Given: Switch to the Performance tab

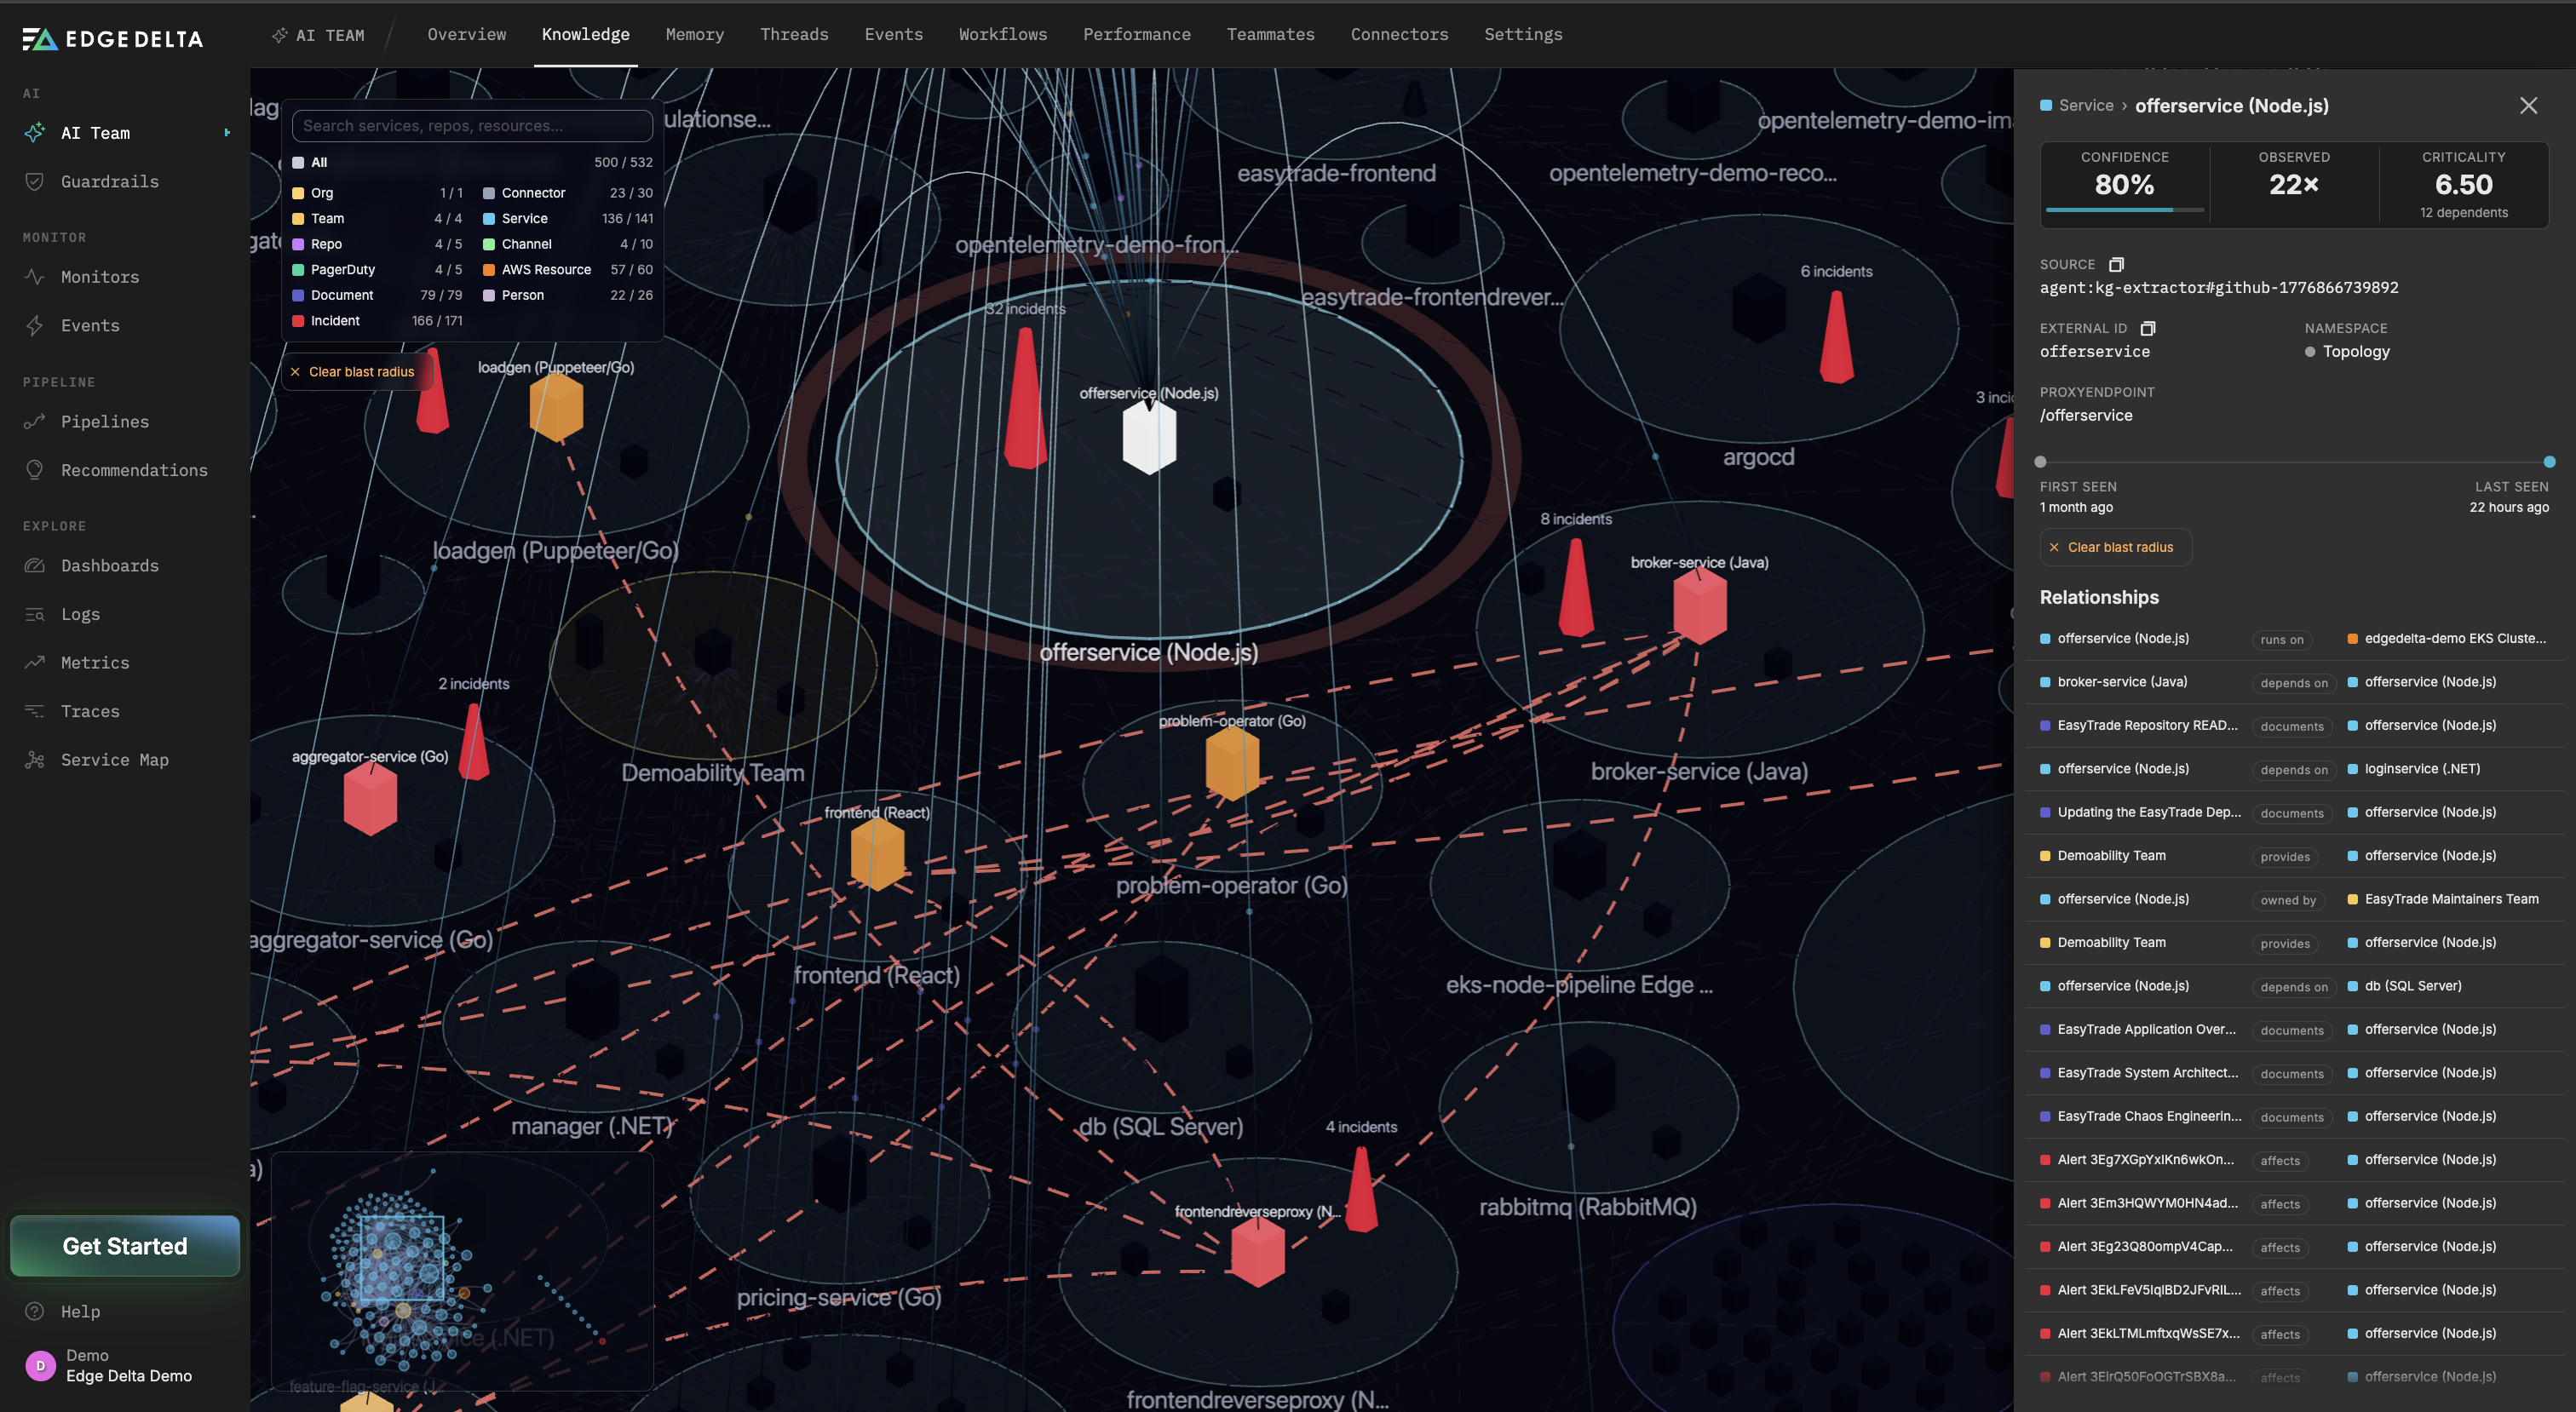Looking at the screenshot, I should 1137,34.
